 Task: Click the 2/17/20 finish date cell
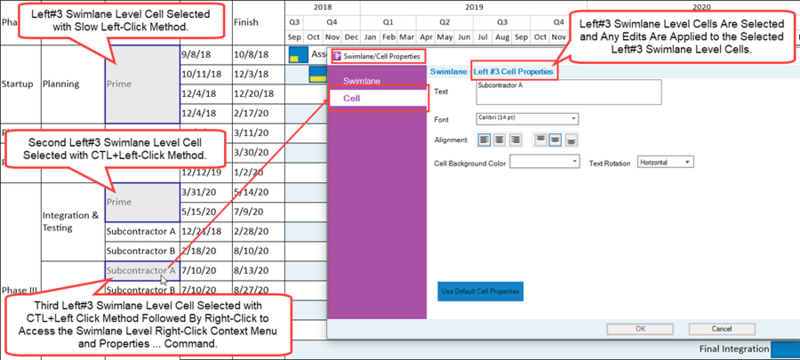tap(258, 113)
